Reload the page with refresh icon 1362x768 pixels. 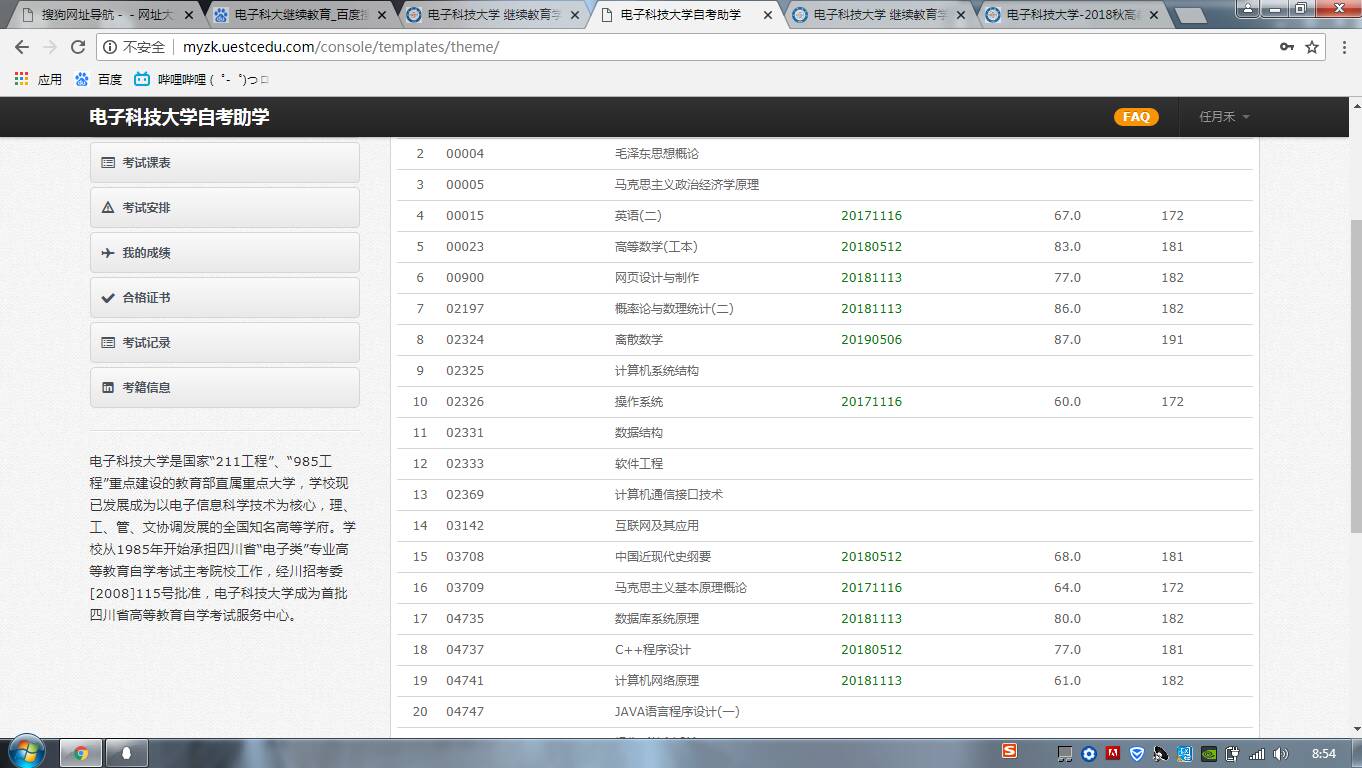78,47
